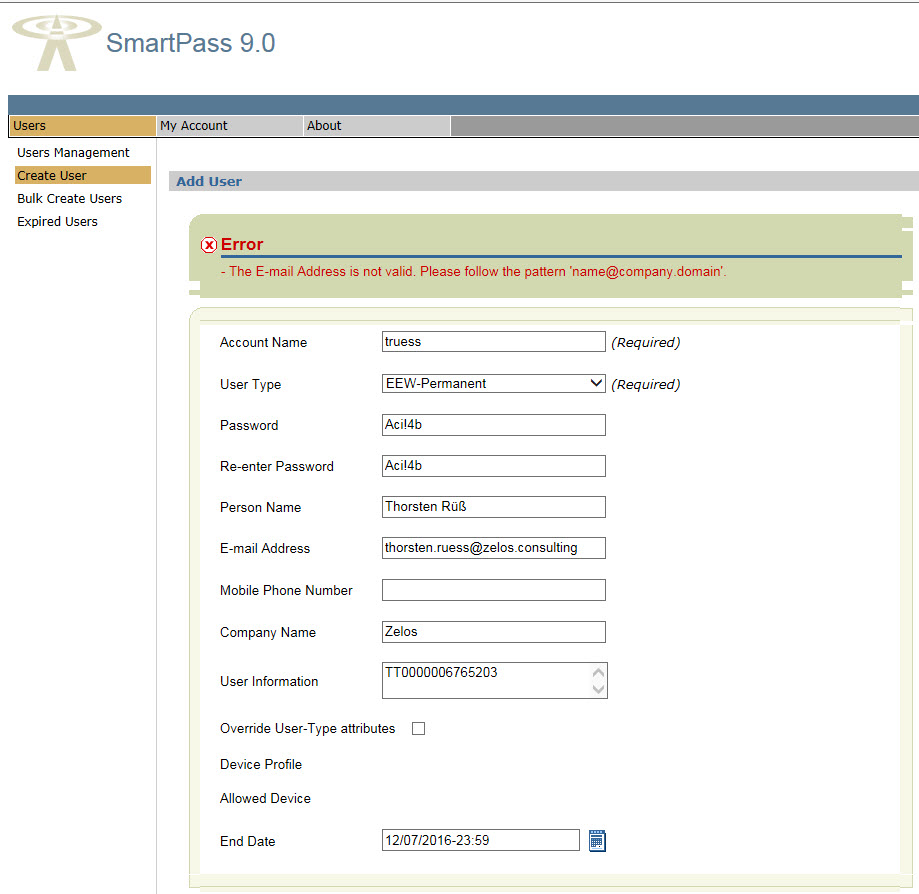
Task: Open the Users tab
Action: pos(82,126)
